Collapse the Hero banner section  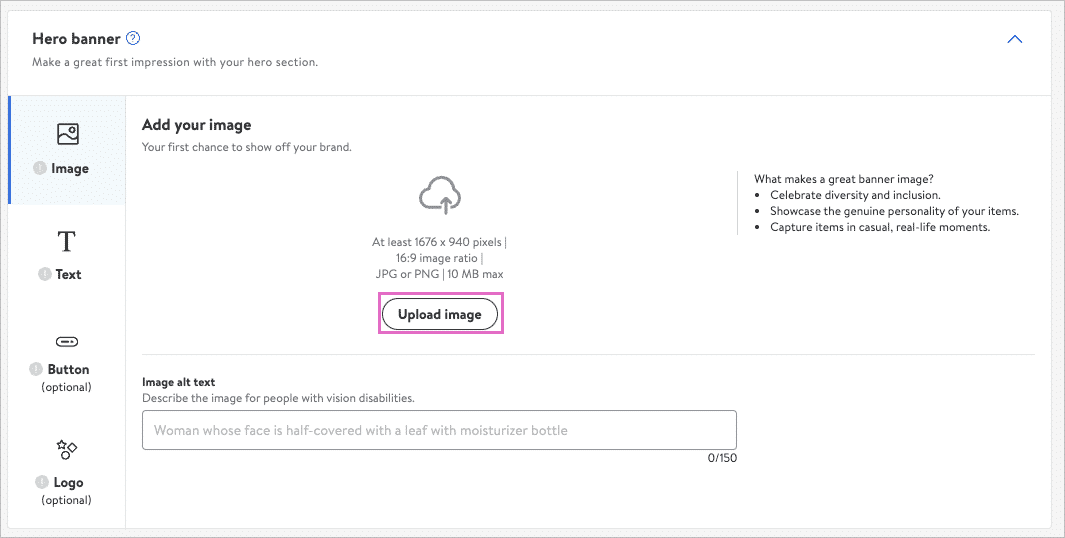point(1014,40)
